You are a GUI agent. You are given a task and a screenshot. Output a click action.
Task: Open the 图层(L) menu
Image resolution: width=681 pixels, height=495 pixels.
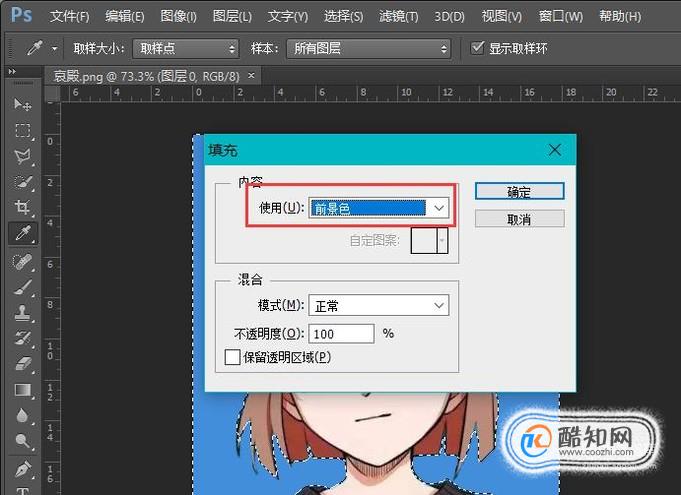click(x=232, y=16)
